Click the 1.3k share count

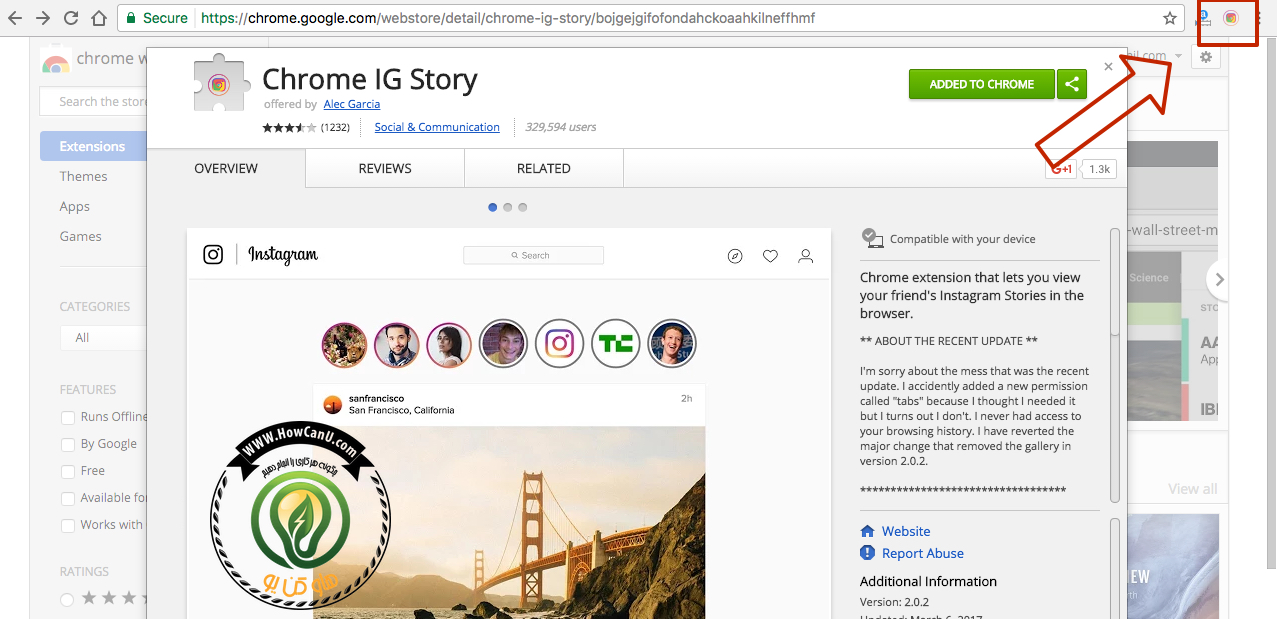pyautogui.click(x=1099, y=169)
